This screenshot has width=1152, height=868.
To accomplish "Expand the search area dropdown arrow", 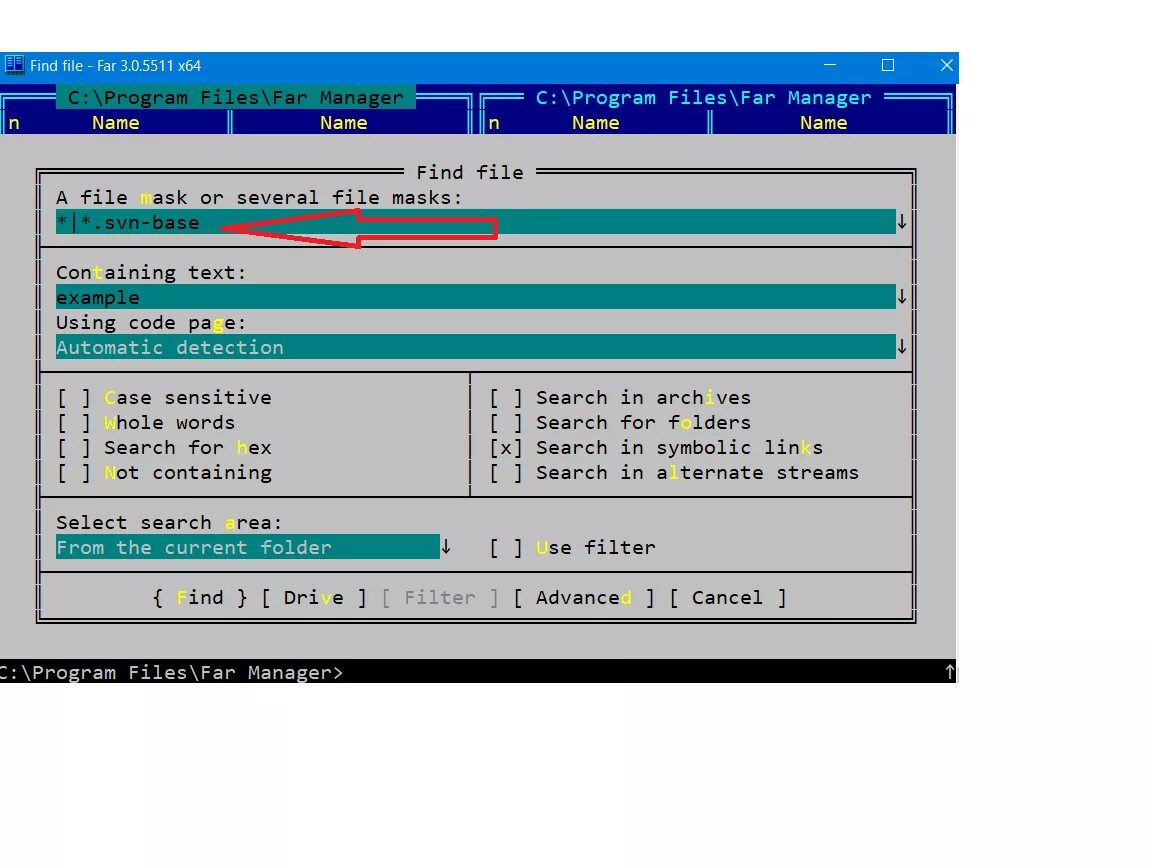I will pos(446,547).
